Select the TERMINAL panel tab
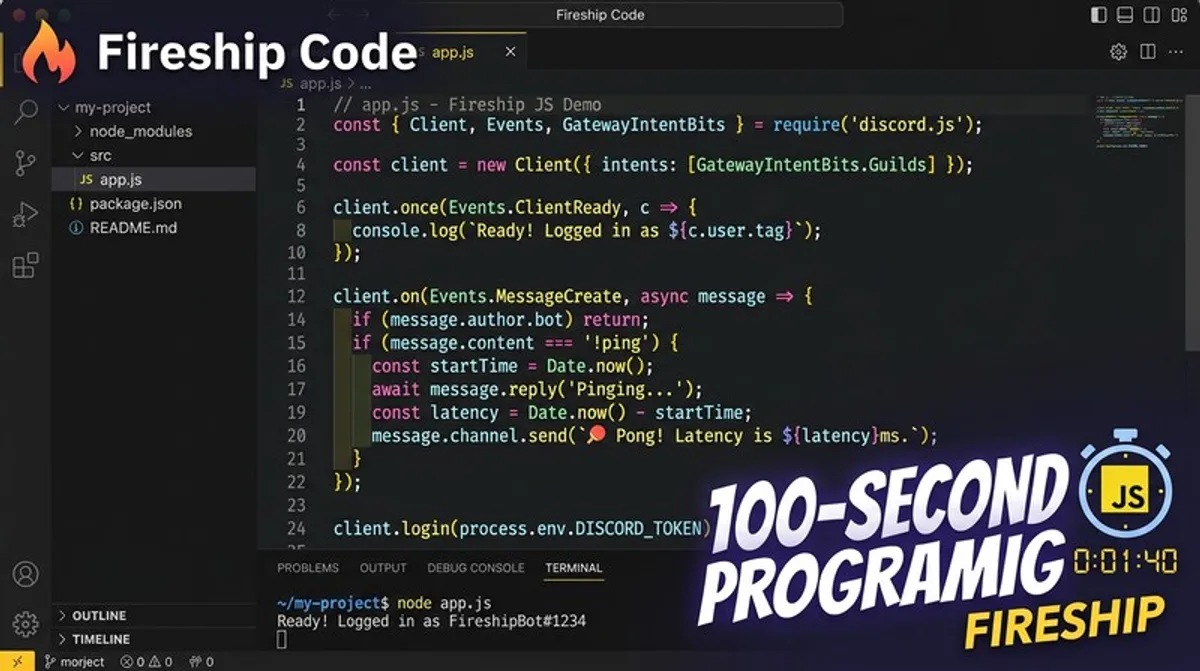Image resolution: width=1200 pixels, height=671 pixels. 574,568
